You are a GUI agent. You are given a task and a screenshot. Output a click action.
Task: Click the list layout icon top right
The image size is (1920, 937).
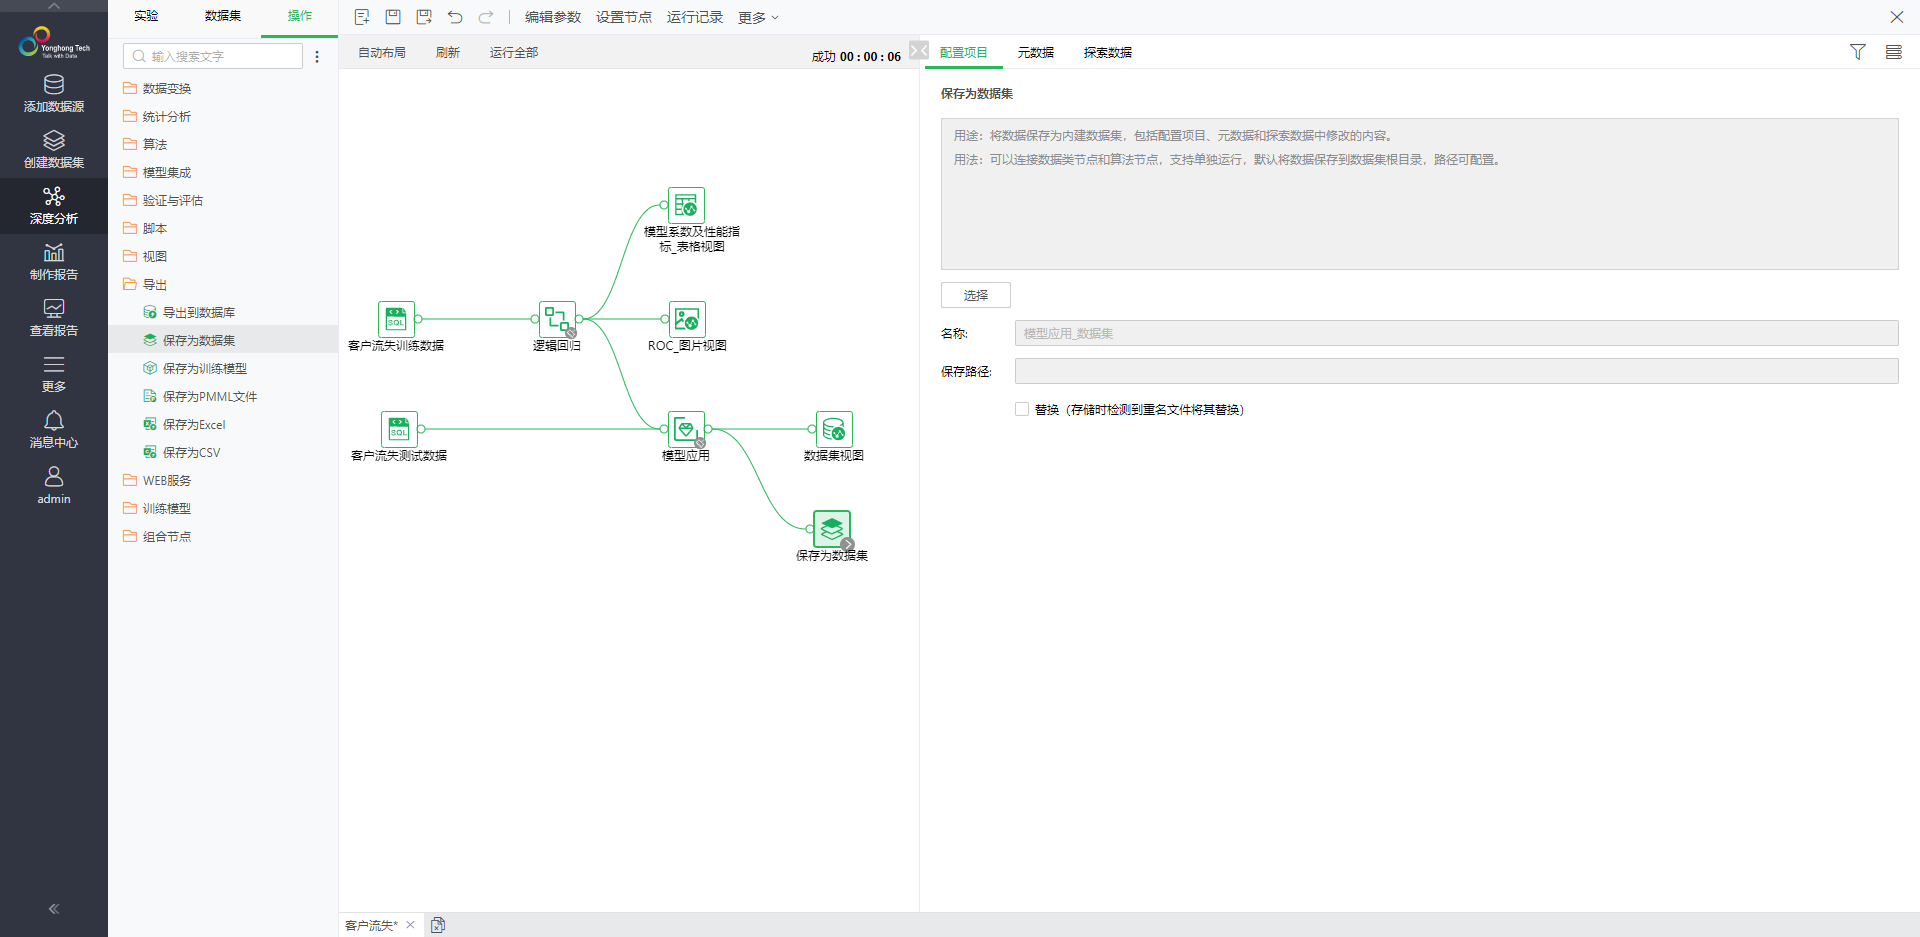click(1894, 52)
